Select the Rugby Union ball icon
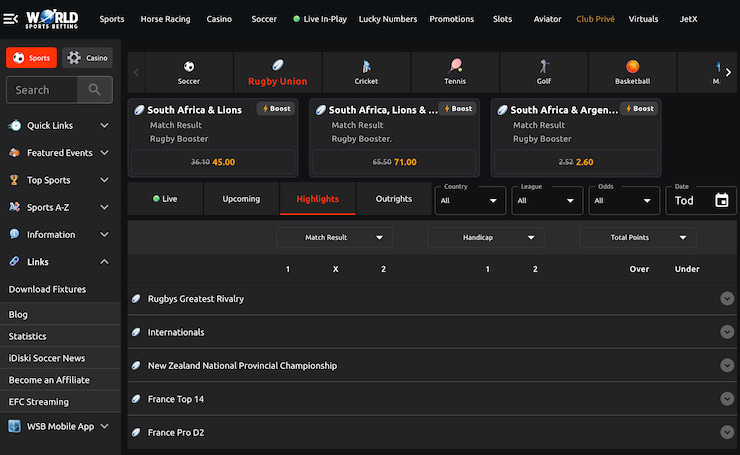The image size is (740, 455). 278,65
